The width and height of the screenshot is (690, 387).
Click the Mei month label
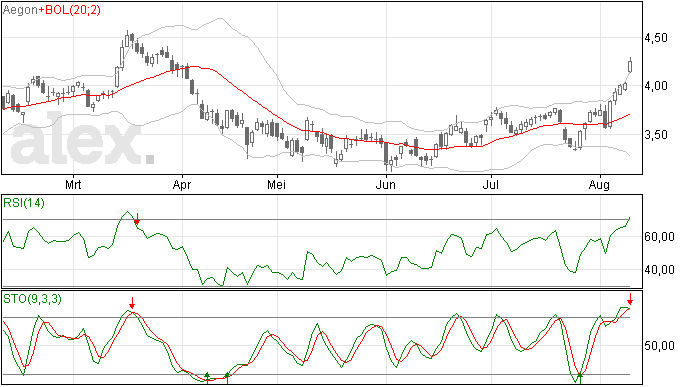click(276, 184)
